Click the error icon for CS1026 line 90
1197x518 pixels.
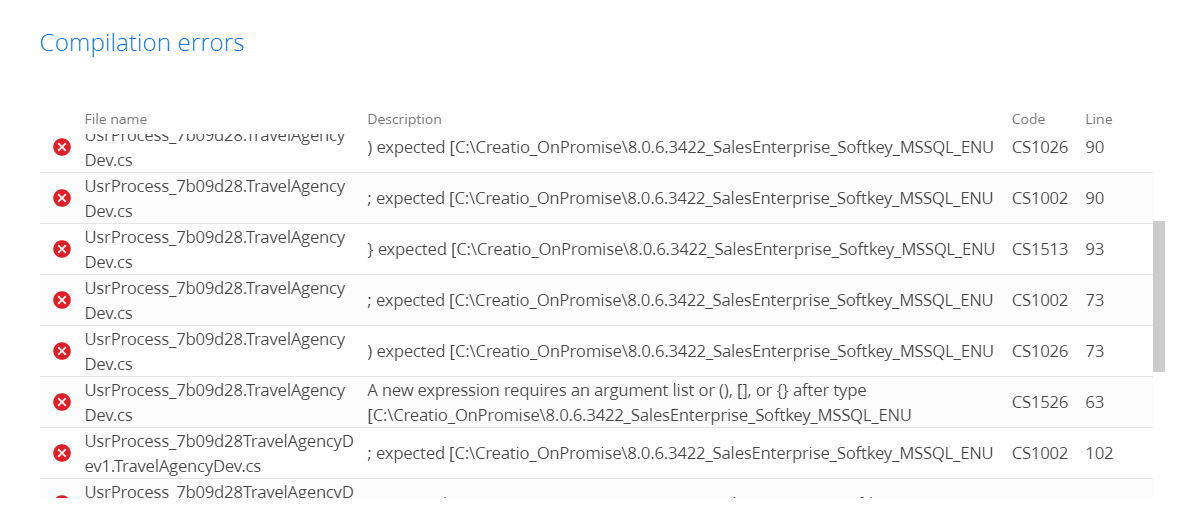click(61, 148)
